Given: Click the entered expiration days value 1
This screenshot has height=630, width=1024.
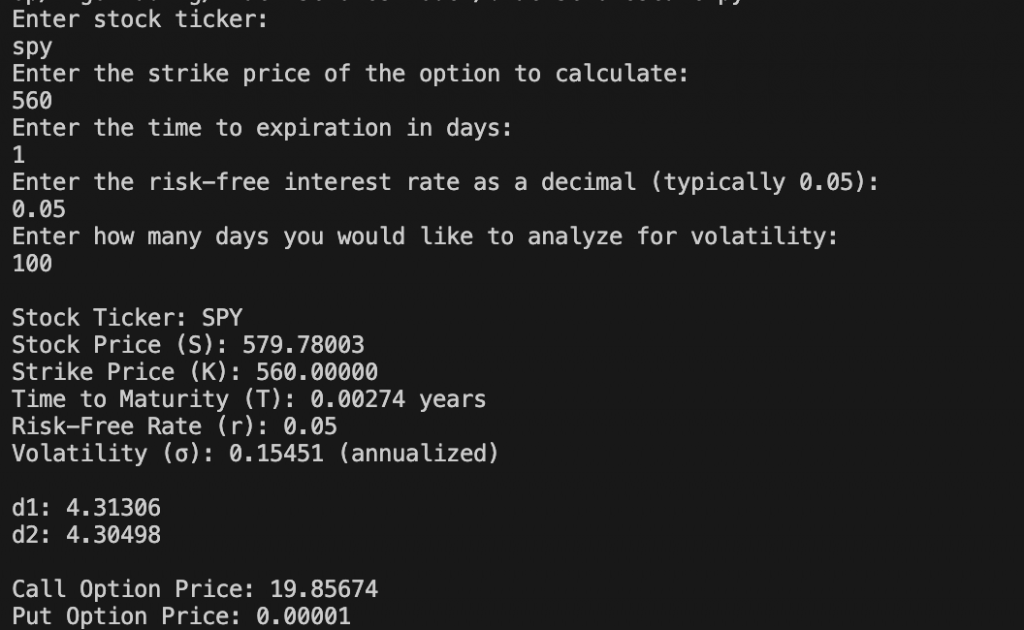Looking at the screenshot, I should pyautogui.click(x=19, y=155).
